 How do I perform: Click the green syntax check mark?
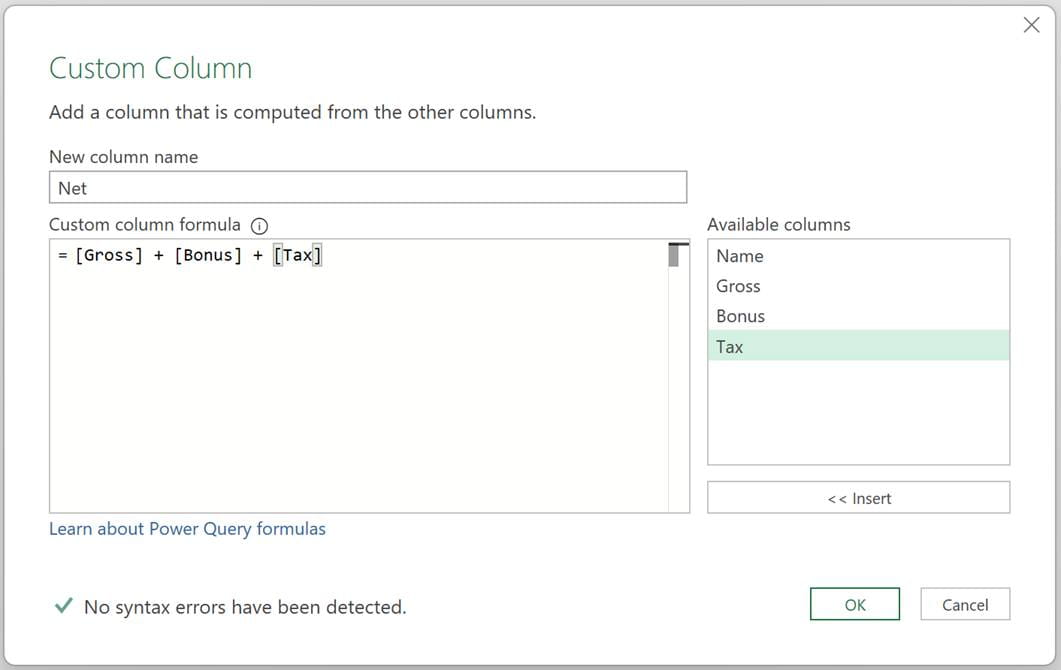[64, 605]
